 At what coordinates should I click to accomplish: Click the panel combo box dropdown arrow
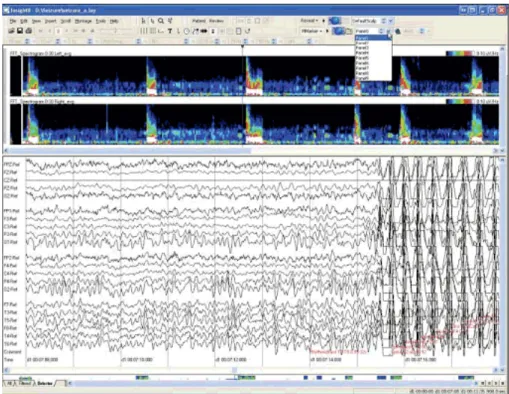click(389, 31)
